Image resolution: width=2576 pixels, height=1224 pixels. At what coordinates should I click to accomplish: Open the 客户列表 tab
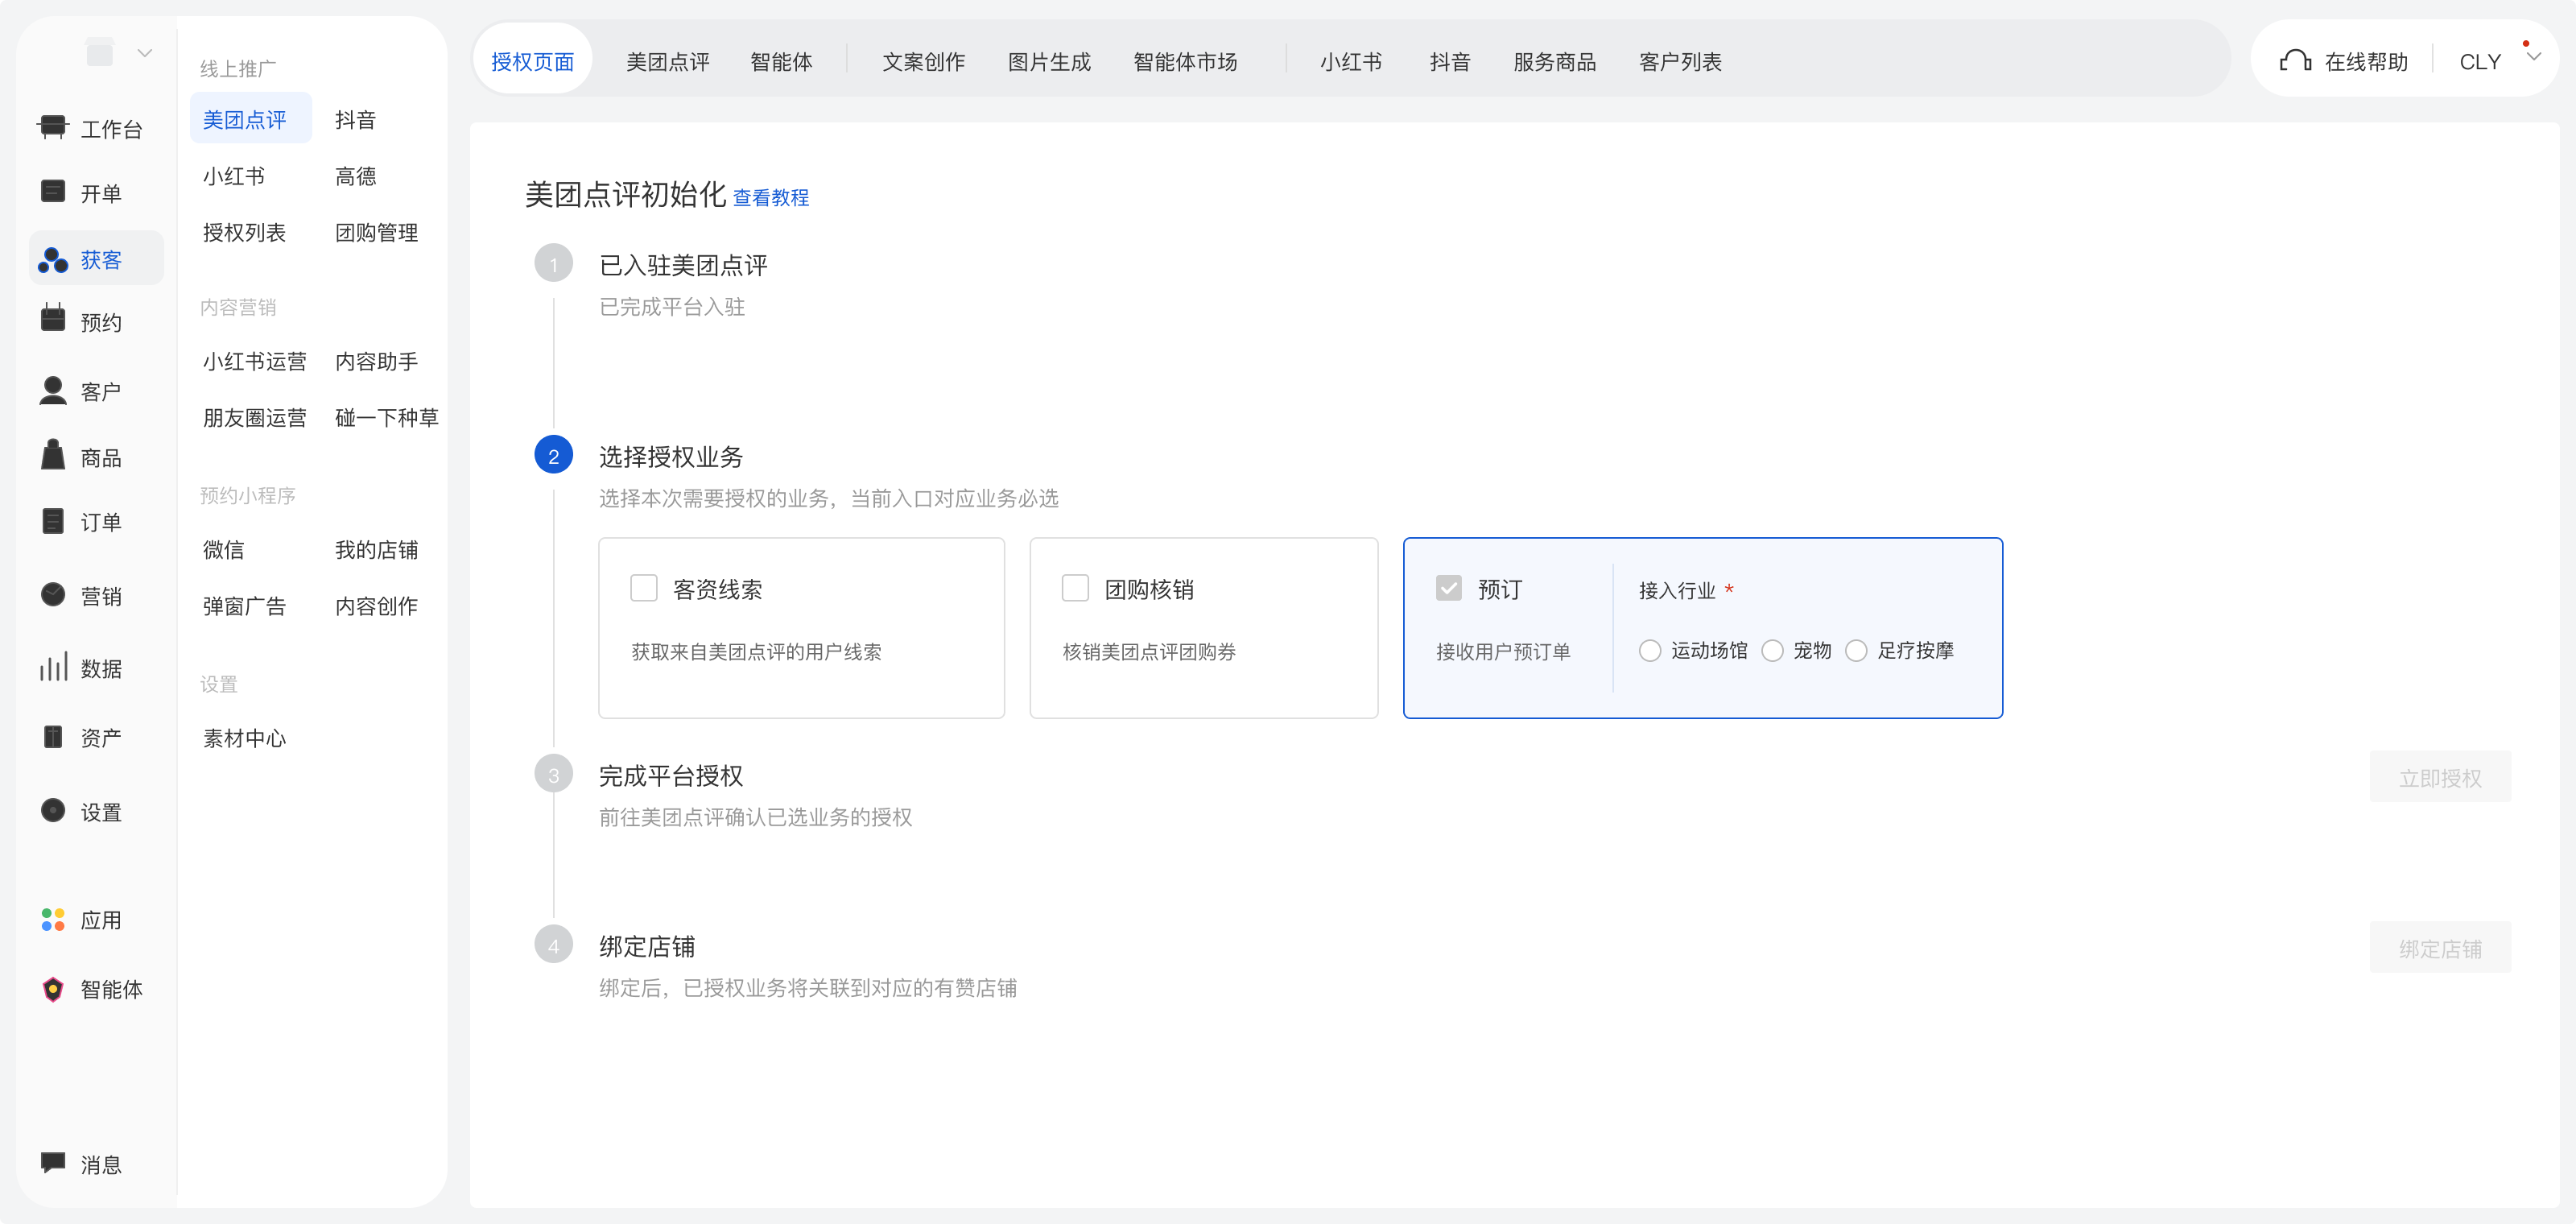[x=1680, y=61]
